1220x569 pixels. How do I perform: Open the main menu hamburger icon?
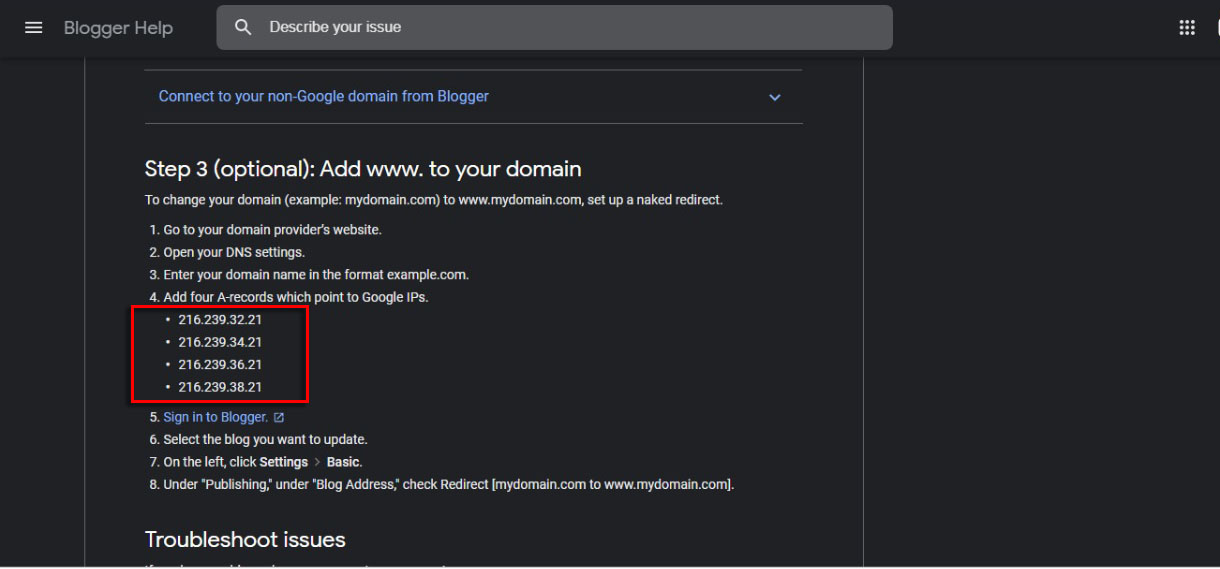click(x=34, y=28)
